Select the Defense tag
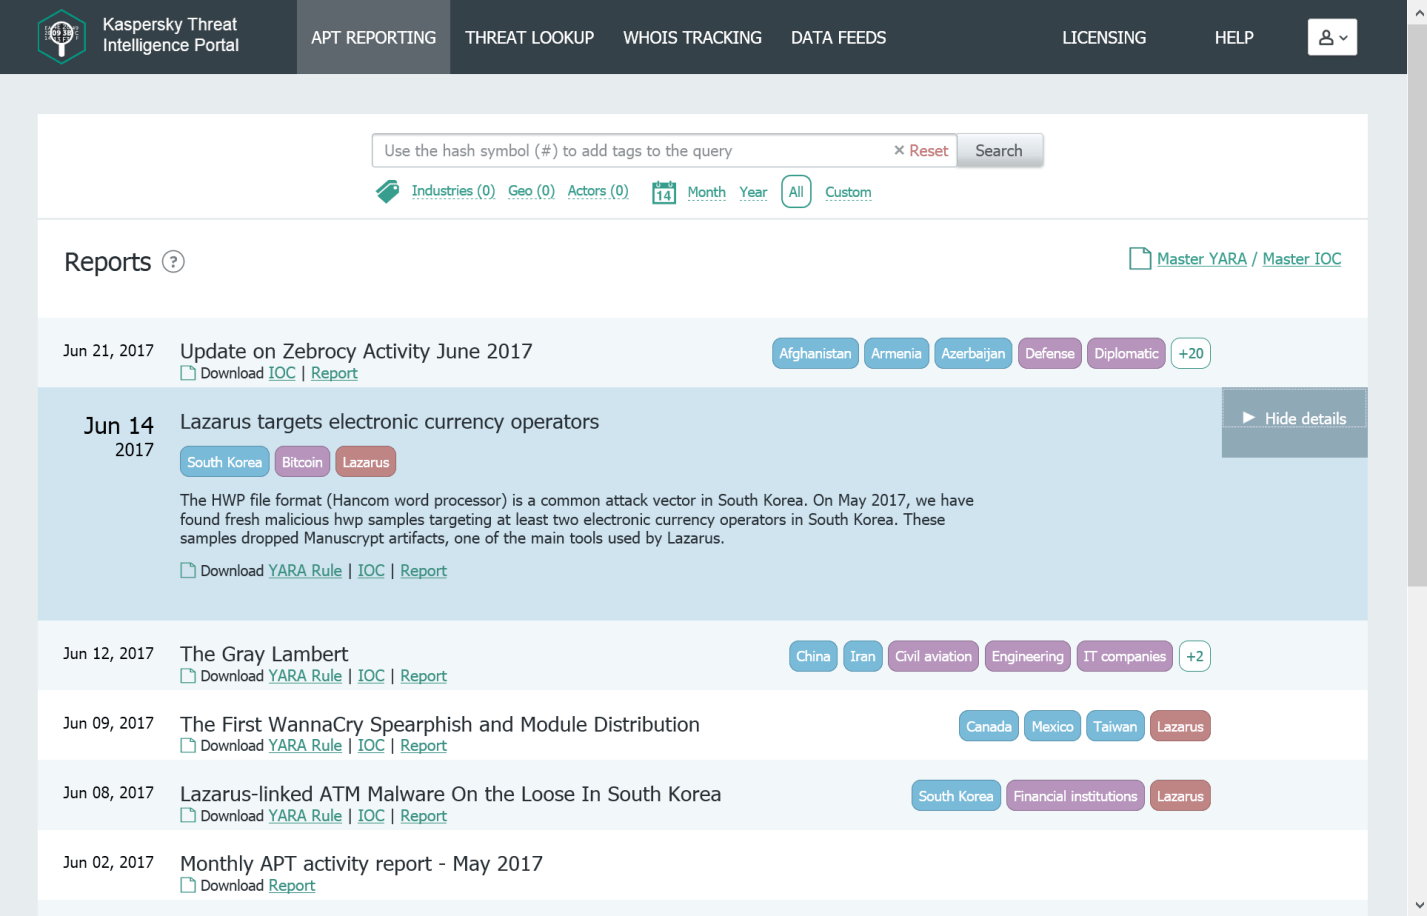The width and height of the screenshot is (1427, 916). click(x=1050, y=353)
